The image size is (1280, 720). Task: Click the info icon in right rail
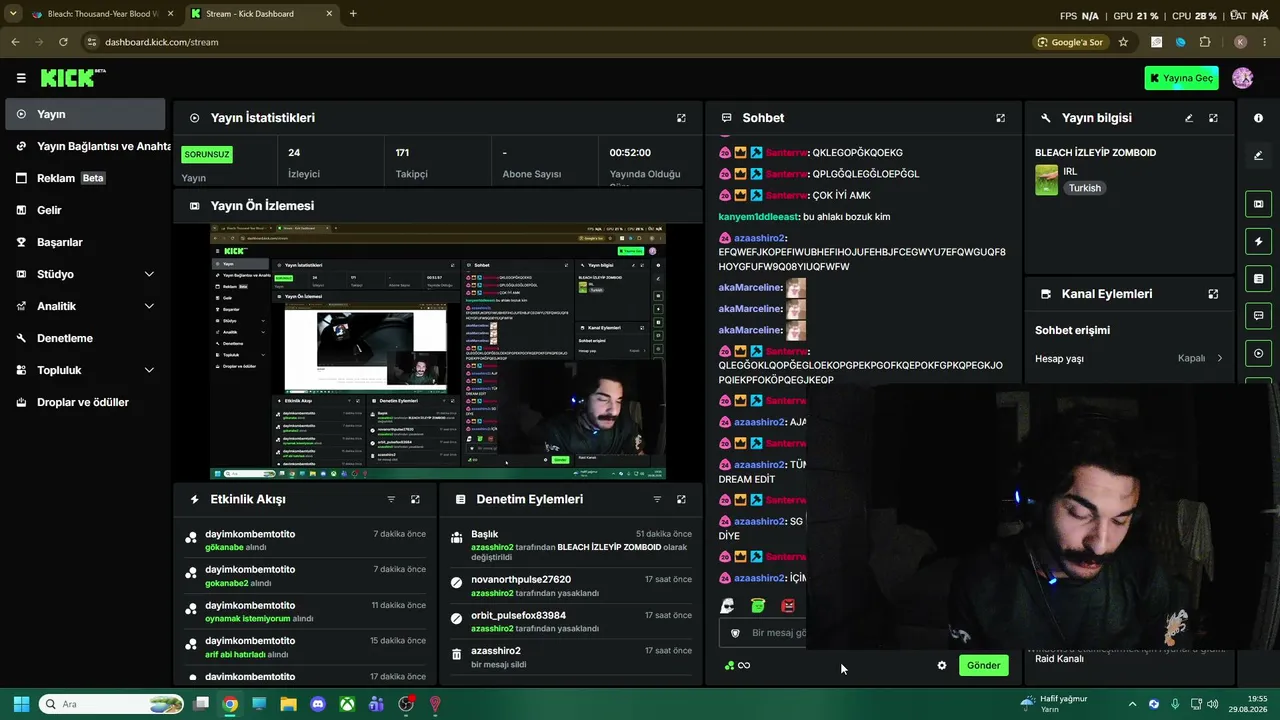click(1258, 118)
